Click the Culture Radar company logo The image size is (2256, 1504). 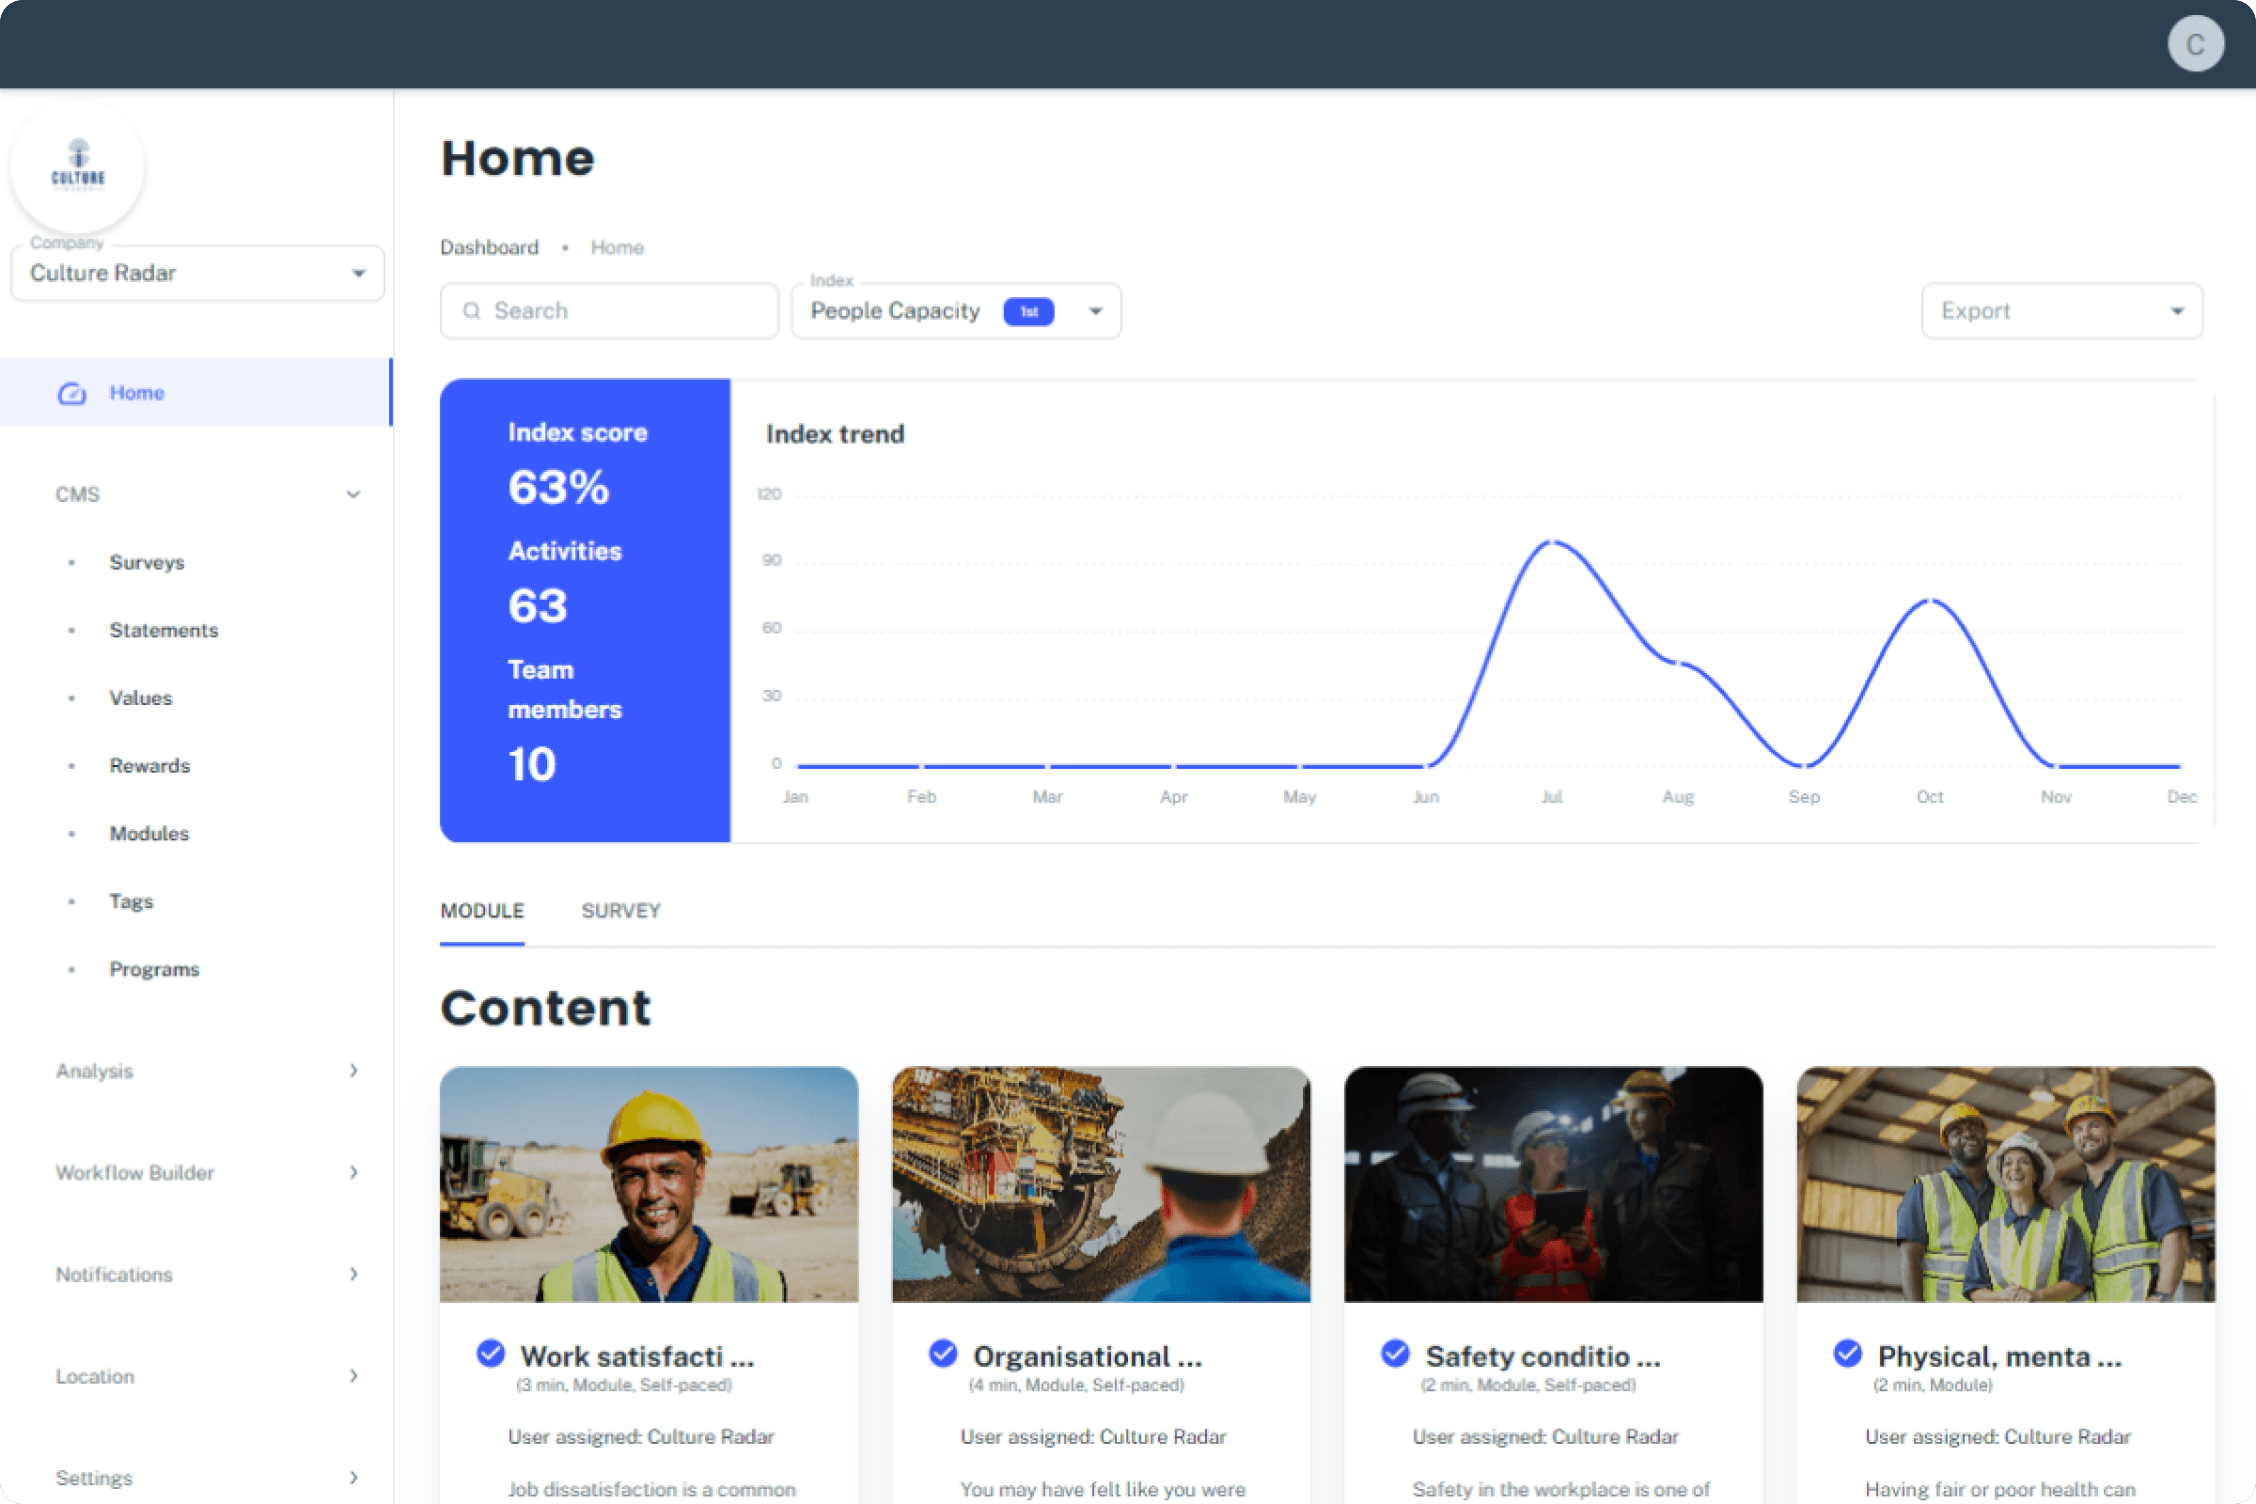[77, 166]
